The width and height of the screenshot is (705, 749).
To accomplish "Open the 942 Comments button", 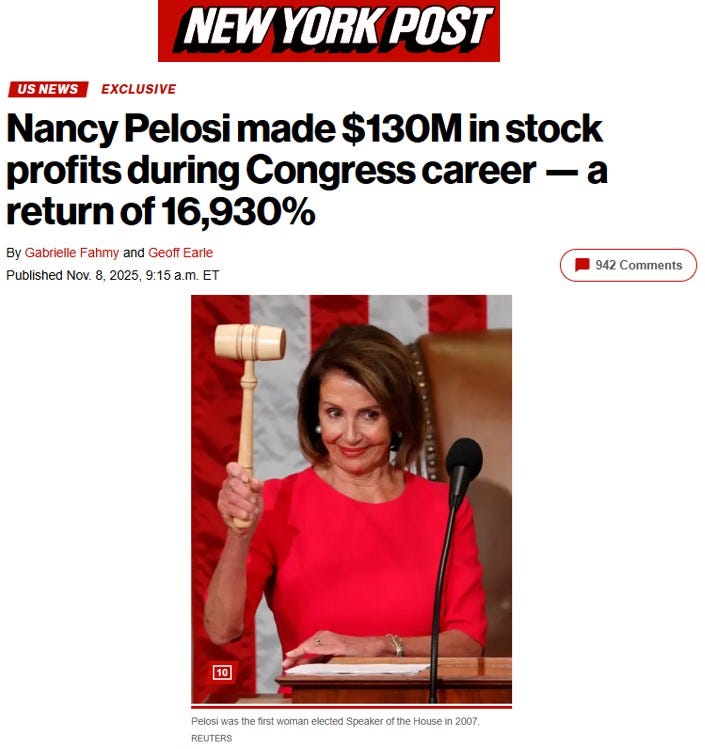I will coord(628,265).
